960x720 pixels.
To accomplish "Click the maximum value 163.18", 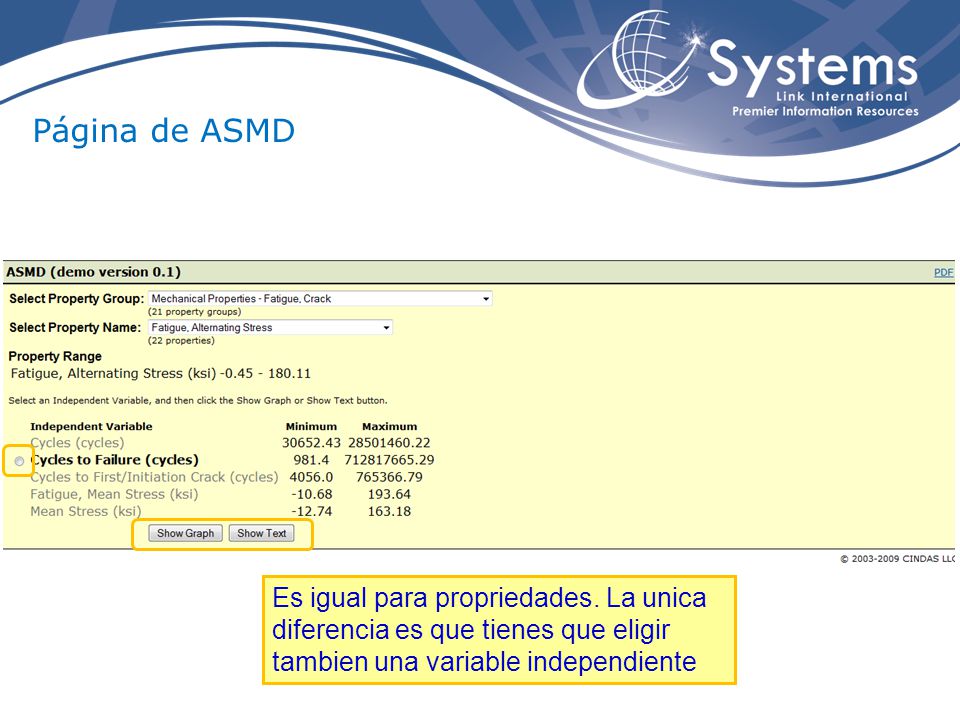I will (x=389, y=511).
